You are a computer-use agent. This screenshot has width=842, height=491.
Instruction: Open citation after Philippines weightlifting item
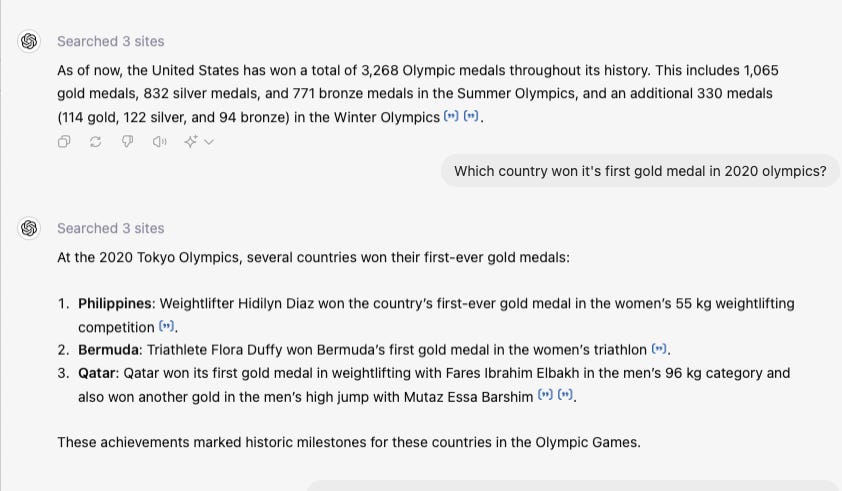166,326
